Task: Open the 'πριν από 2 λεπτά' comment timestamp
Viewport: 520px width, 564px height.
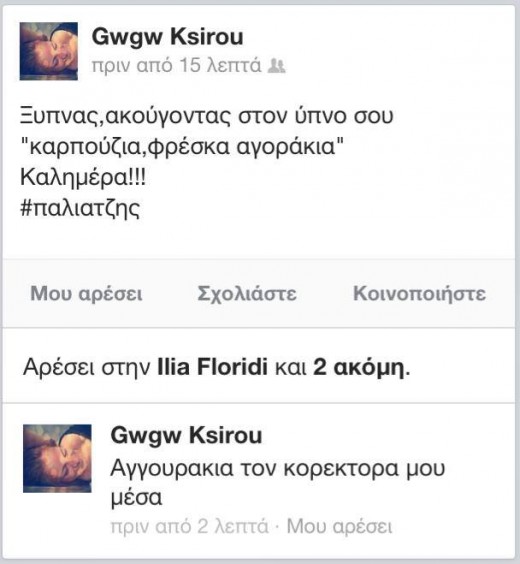Action: click(x=190, y=527)
